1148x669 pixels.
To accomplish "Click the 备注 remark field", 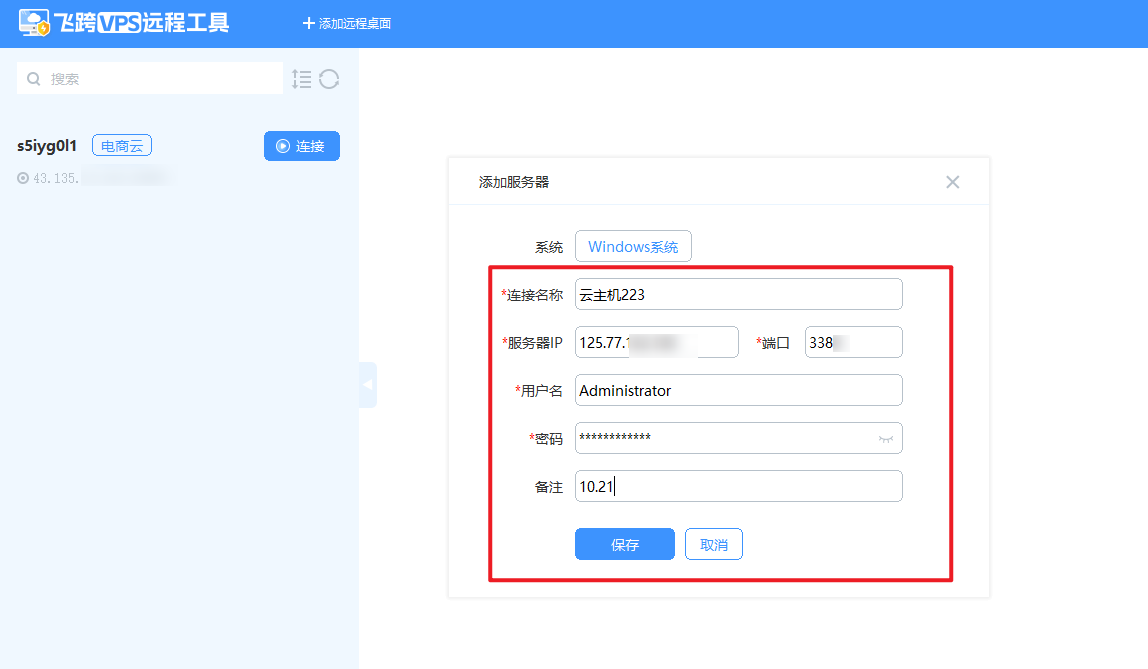I will (738, 487).
